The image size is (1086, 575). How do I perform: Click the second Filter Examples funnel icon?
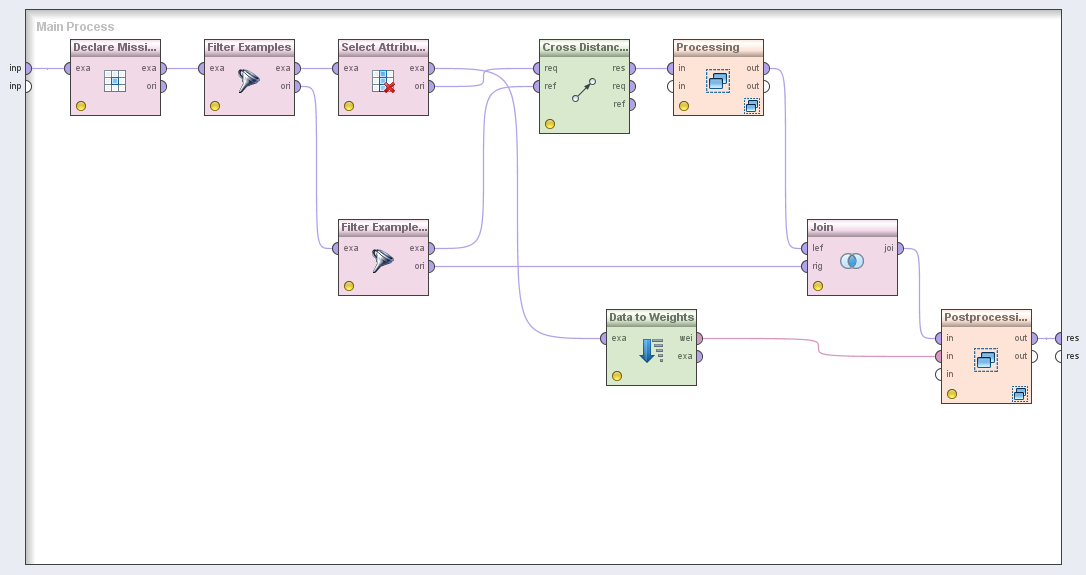[383, 261]
